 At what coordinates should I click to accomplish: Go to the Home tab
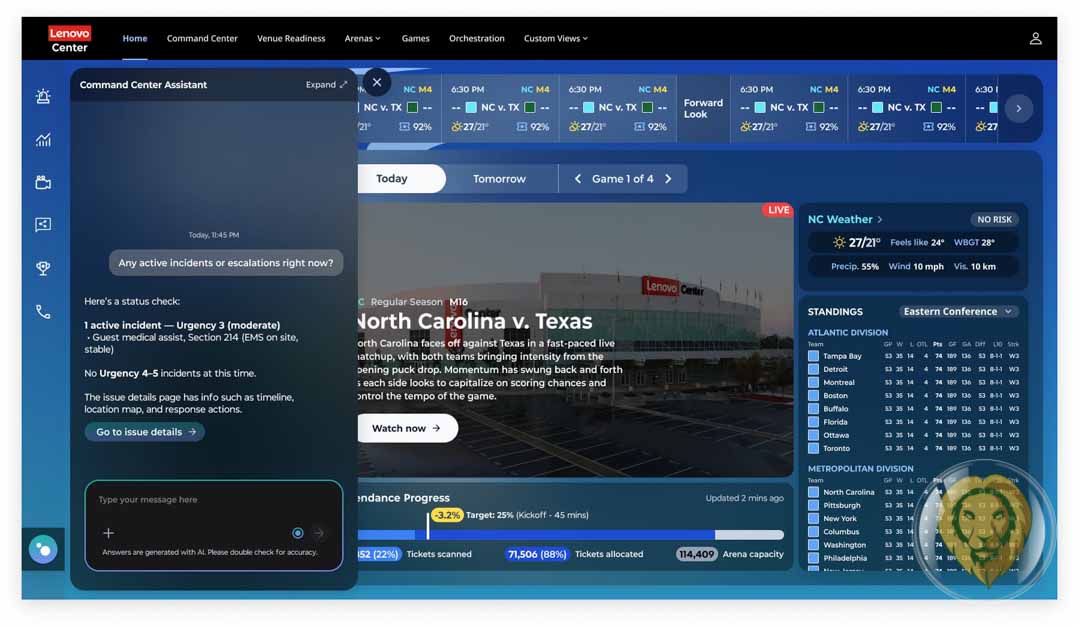tap(135, 39)
